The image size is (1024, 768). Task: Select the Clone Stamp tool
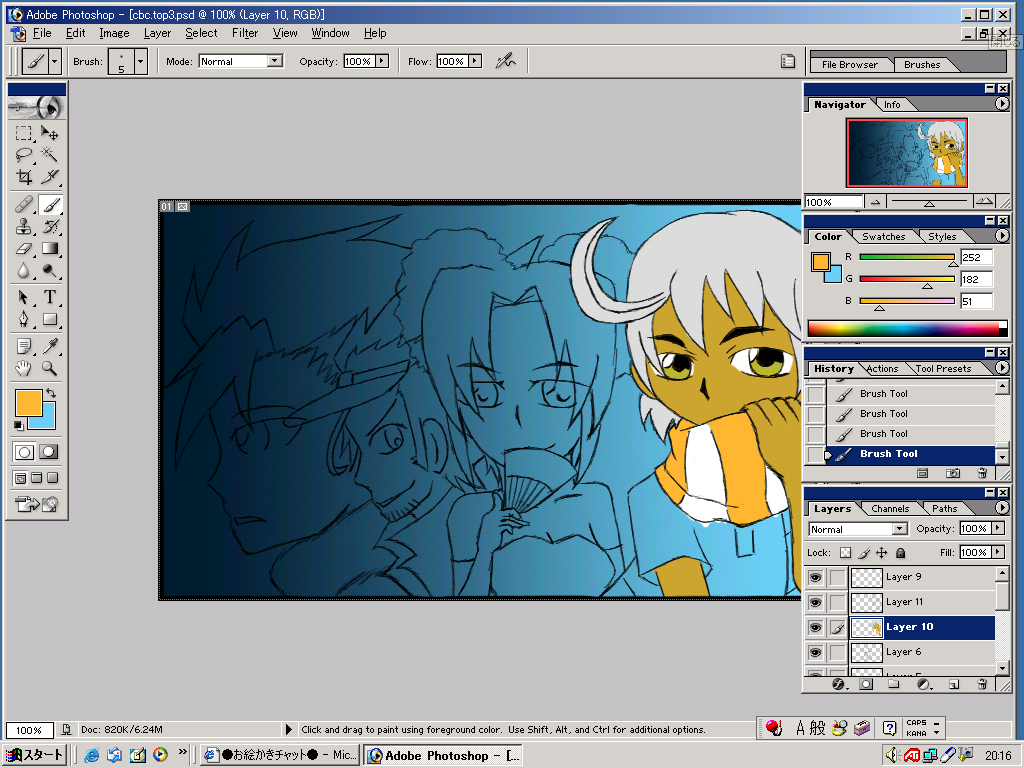pyautogui.click(x=24, y=227)
